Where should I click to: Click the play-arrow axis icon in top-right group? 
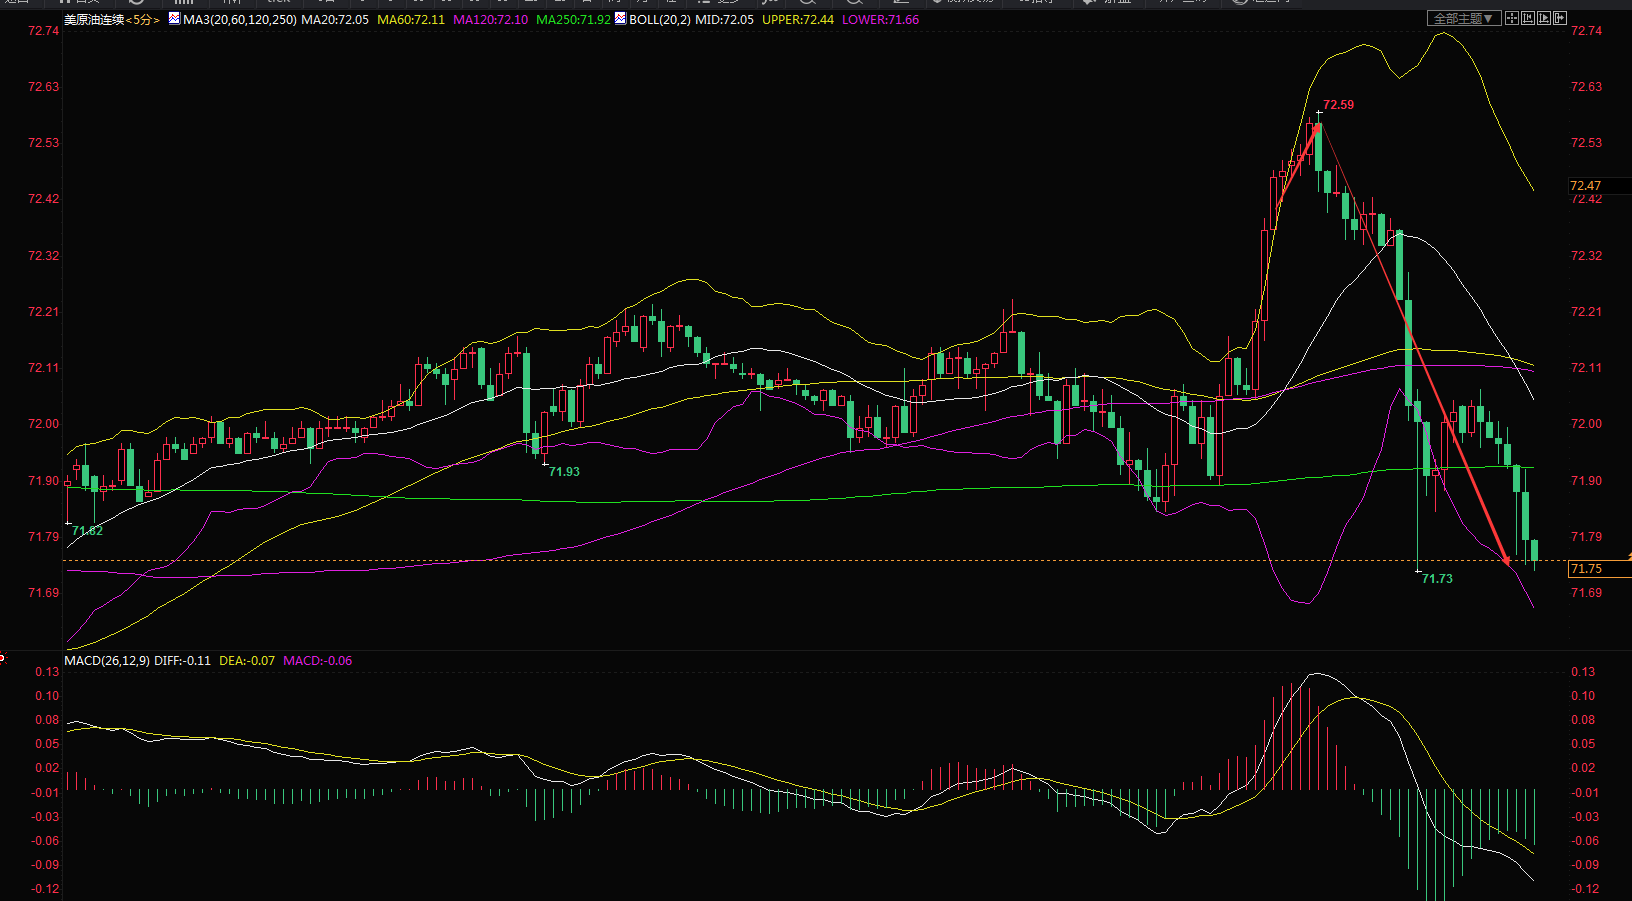[x=1544, y=18]
